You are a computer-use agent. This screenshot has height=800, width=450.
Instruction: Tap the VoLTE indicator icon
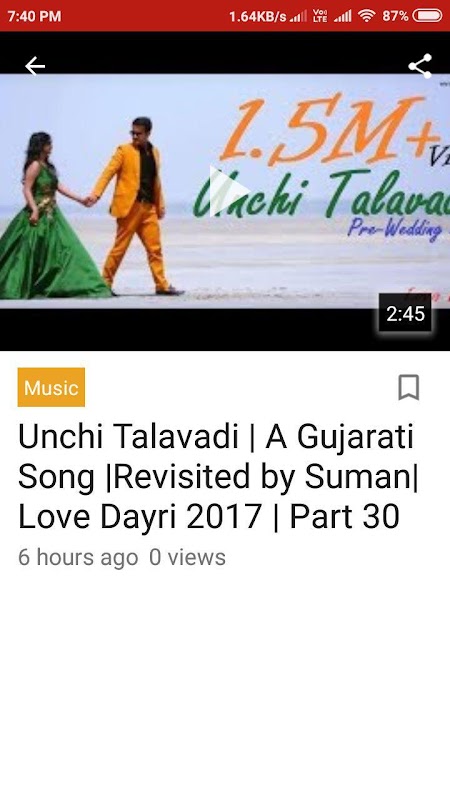(320, 16)
